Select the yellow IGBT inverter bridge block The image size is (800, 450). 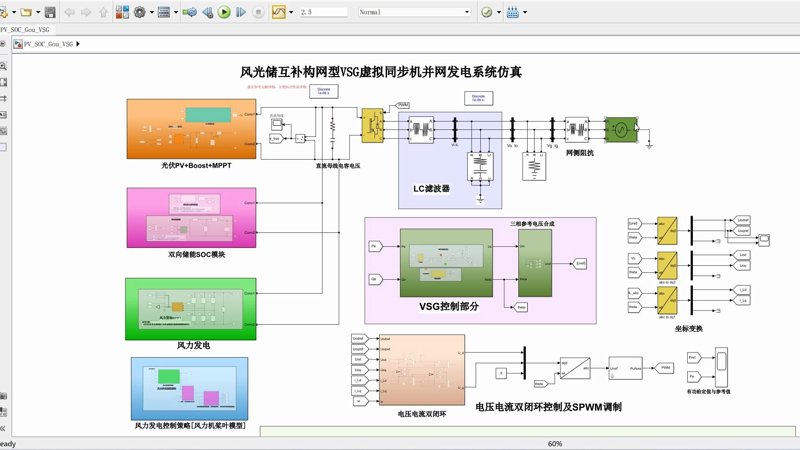pyautogui.click(x=372, y=126)
